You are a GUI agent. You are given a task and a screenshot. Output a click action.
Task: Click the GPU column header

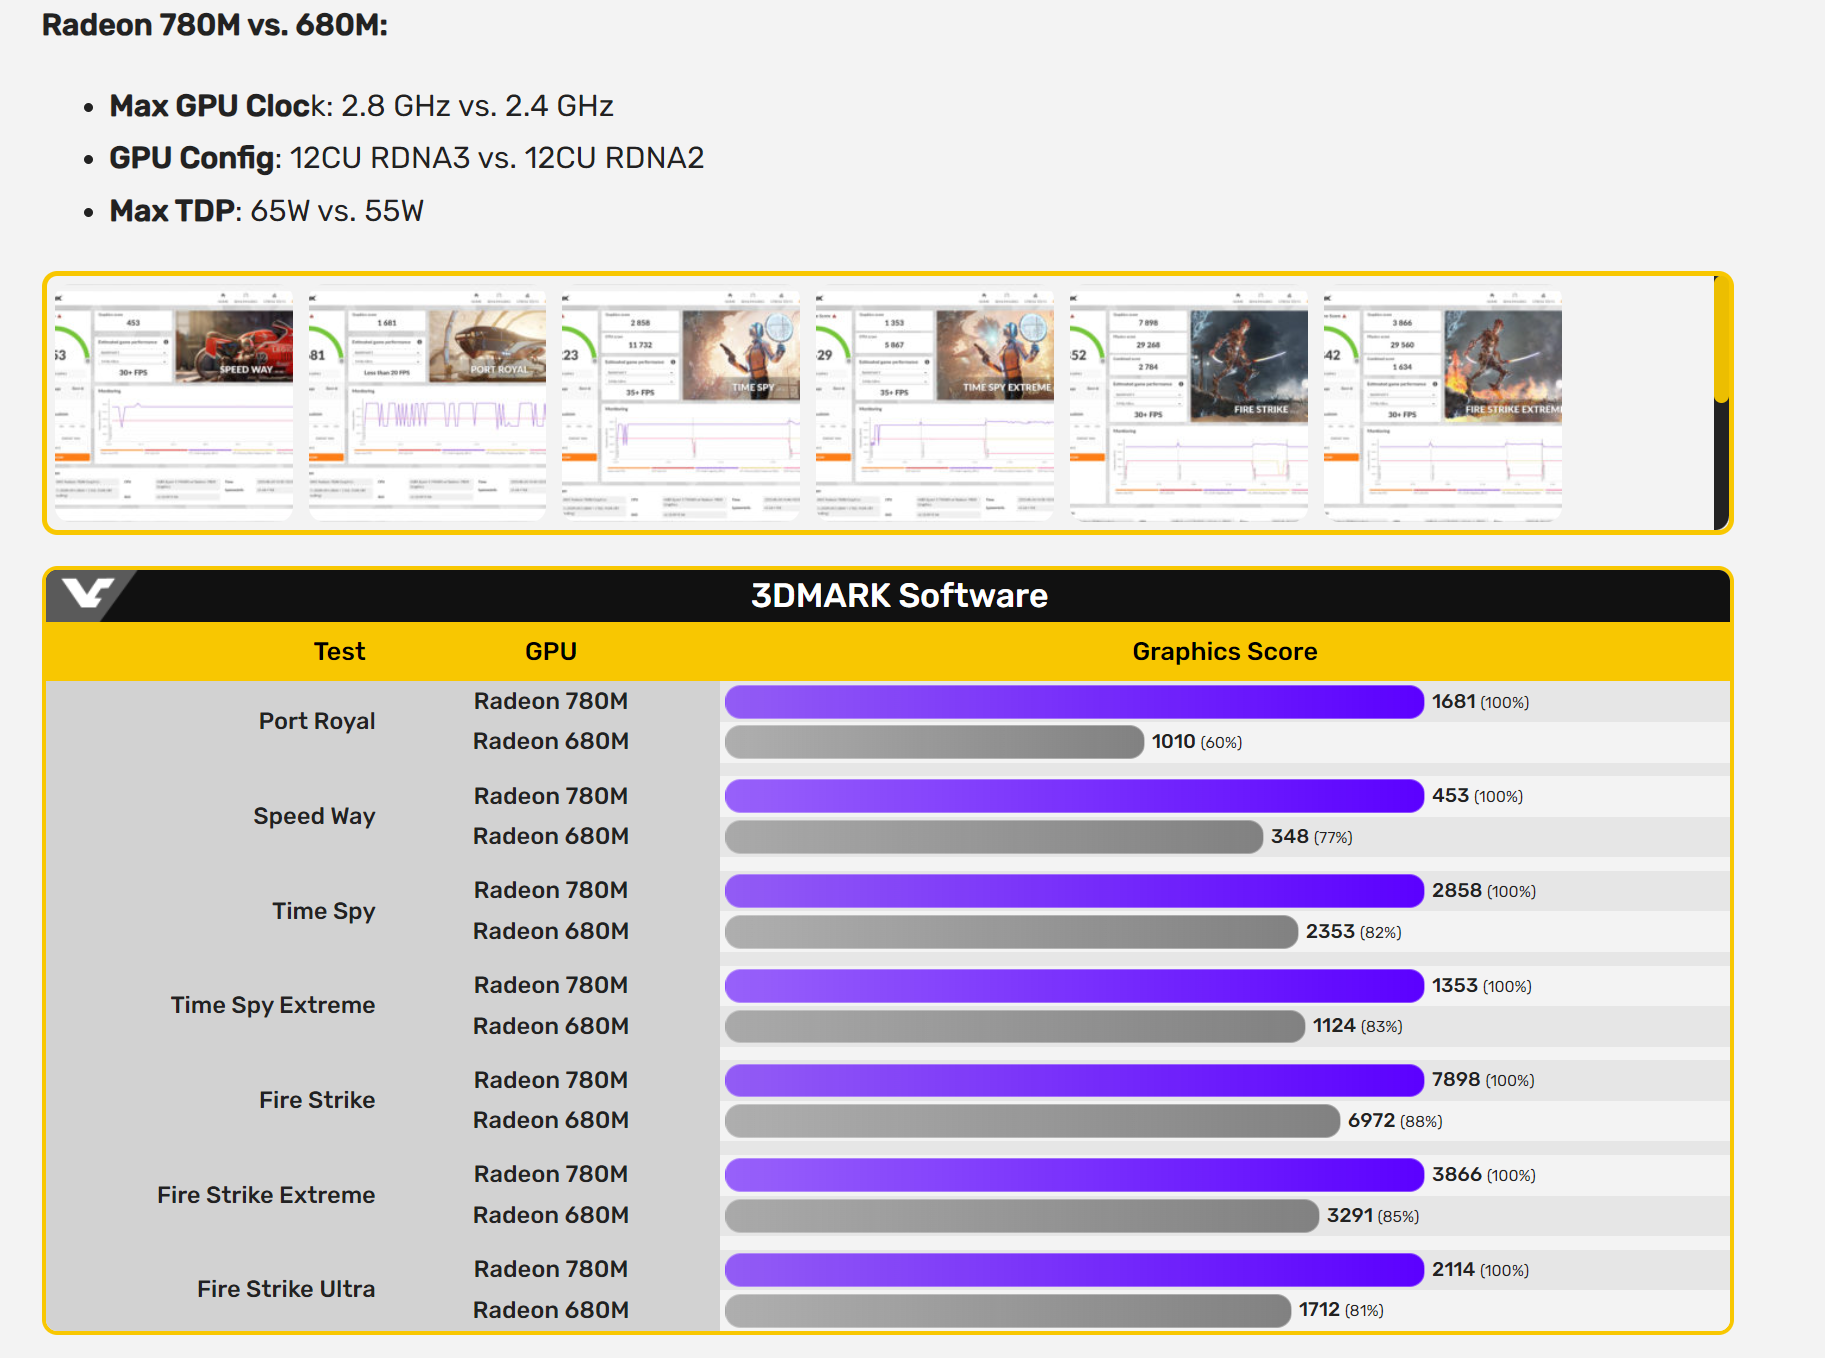[551, 652]
